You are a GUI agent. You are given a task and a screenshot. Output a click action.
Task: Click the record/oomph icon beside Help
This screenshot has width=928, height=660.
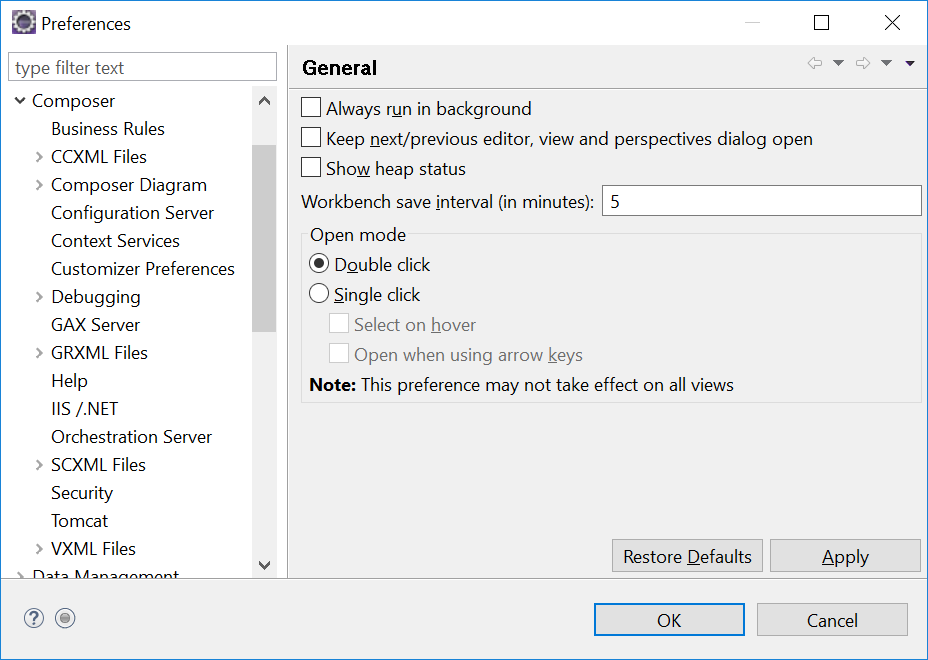[65, 618]
